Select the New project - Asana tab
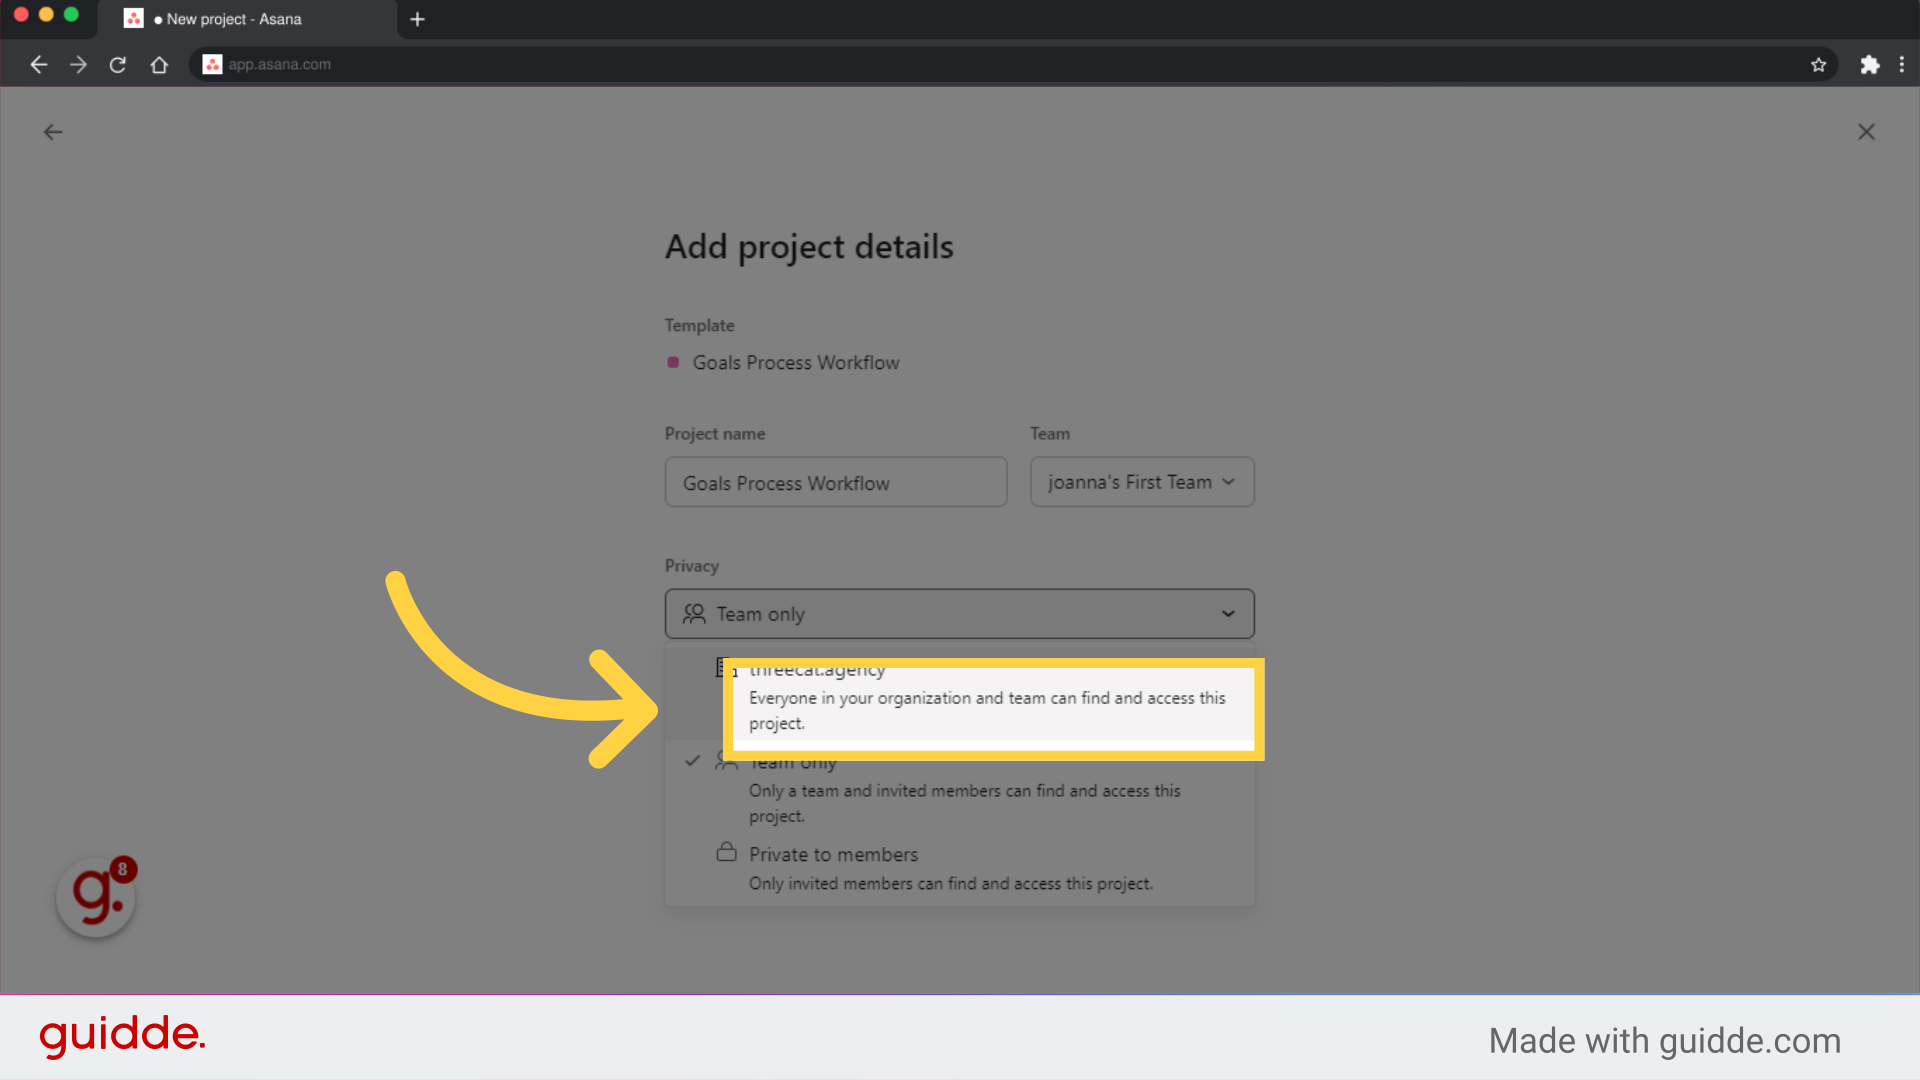The height and width of the screenshot is (1080, 1920). pyautogui.click(x=248, y=19)
